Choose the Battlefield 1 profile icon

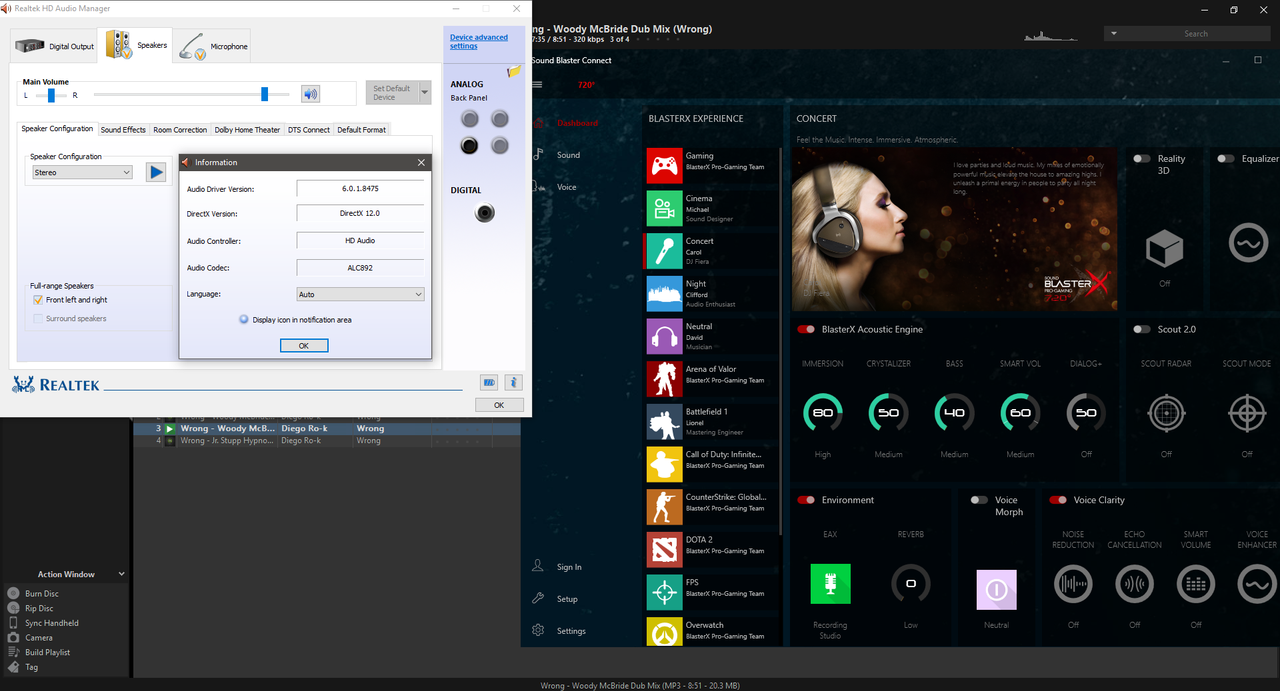tap(664, 421)
